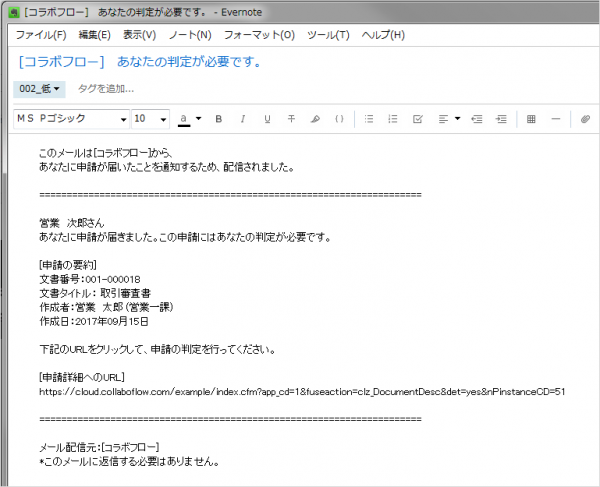This screenshot has width=600, height=487.
Task: Click the メール配信元:[コラボフロー] line
Action: 99,447
